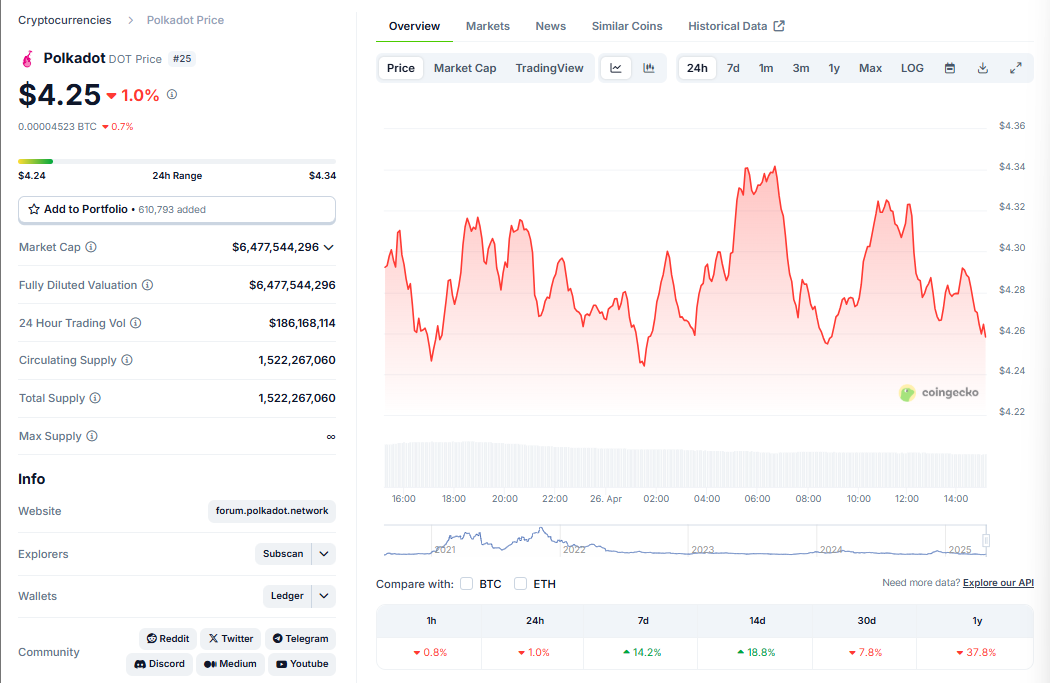Switch chart to Price view
Viewport: 1050px width, 683px height.
[x=401, y=68]
